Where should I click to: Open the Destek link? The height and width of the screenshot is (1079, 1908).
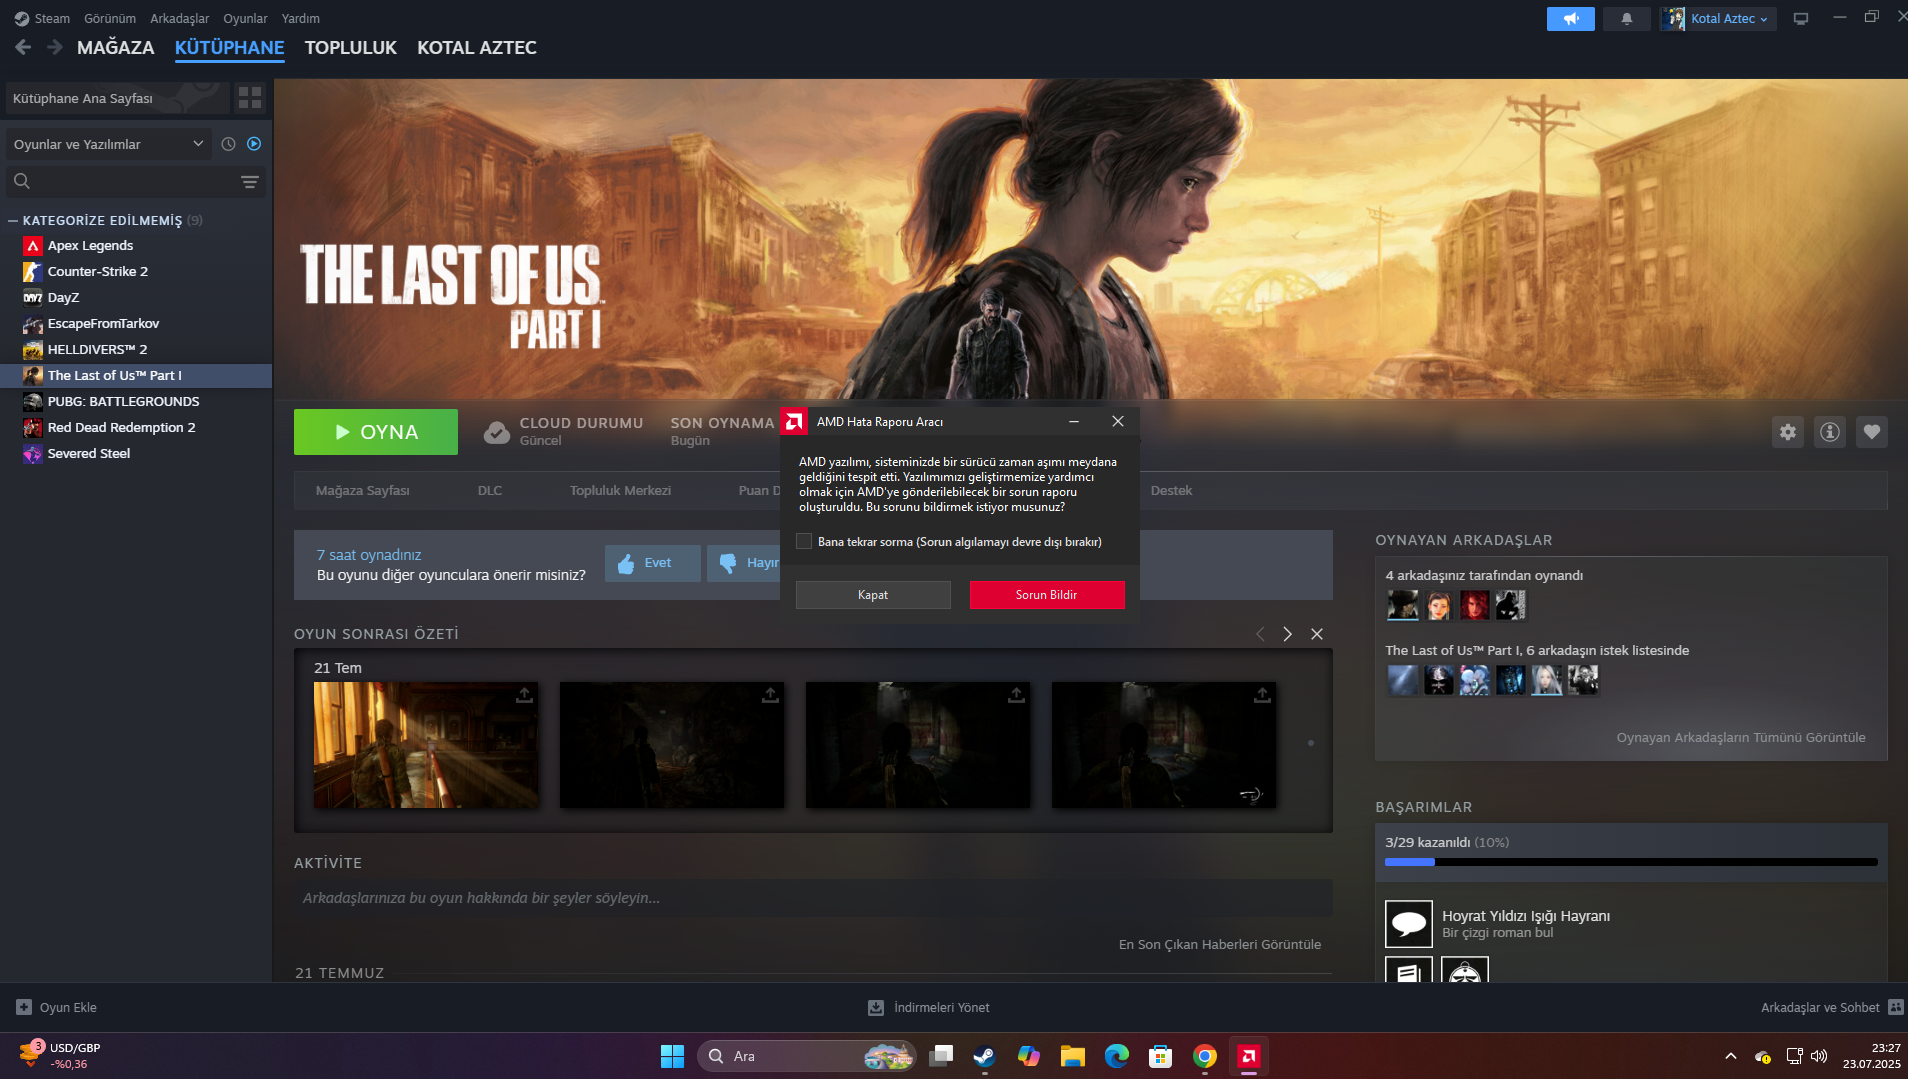(x=1171, y=490)
